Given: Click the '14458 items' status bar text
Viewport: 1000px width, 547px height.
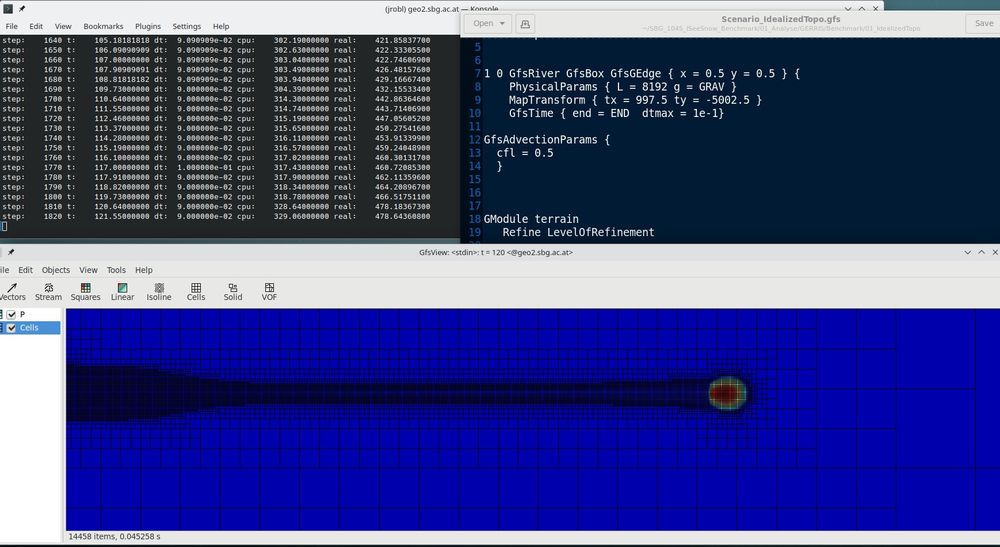Looking at the screenshot, I should click(114, 537).
